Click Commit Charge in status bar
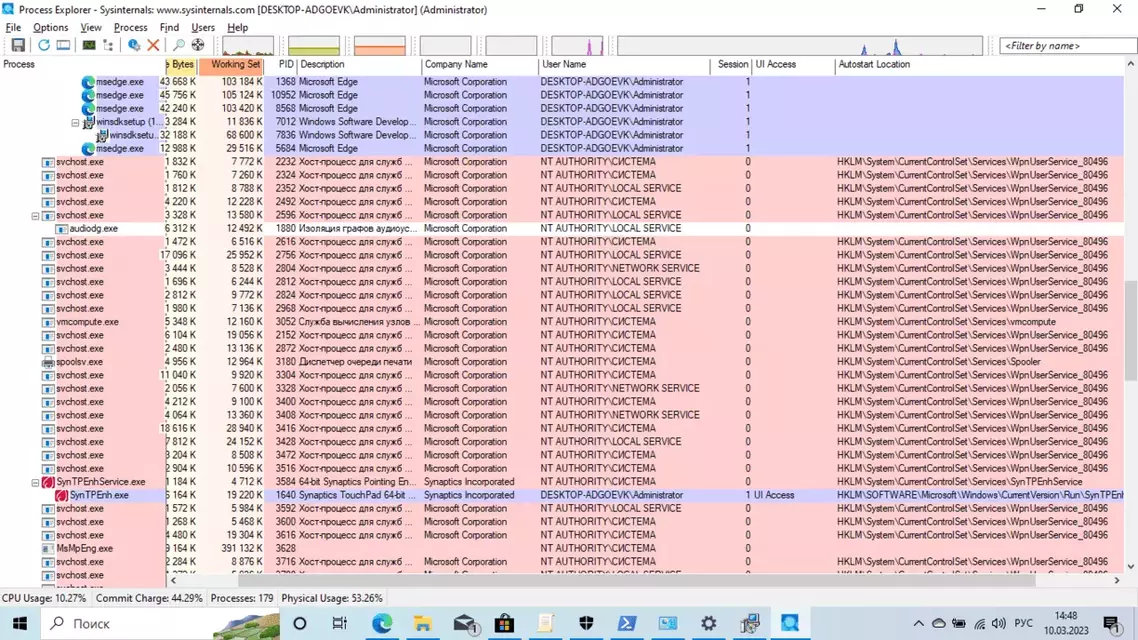 (x=149, y=599)
